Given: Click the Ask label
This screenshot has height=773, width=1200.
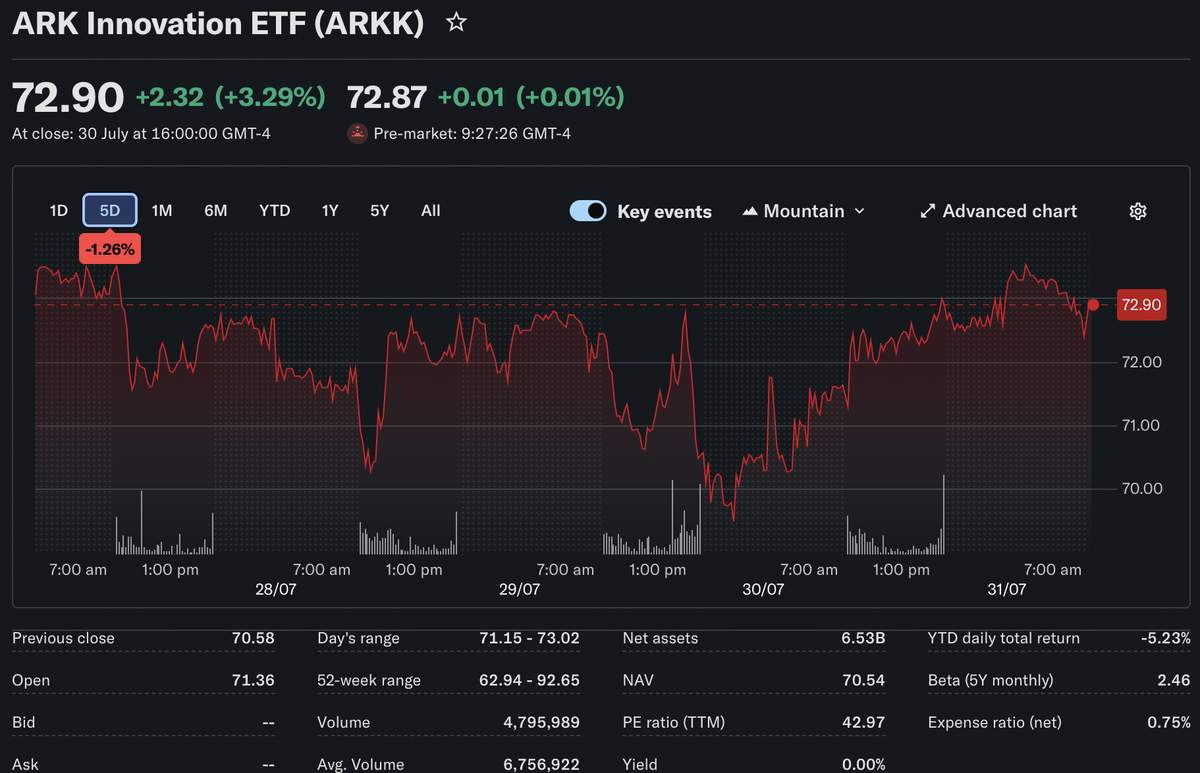Looking at the screenshot, I should tap(25, 764).
